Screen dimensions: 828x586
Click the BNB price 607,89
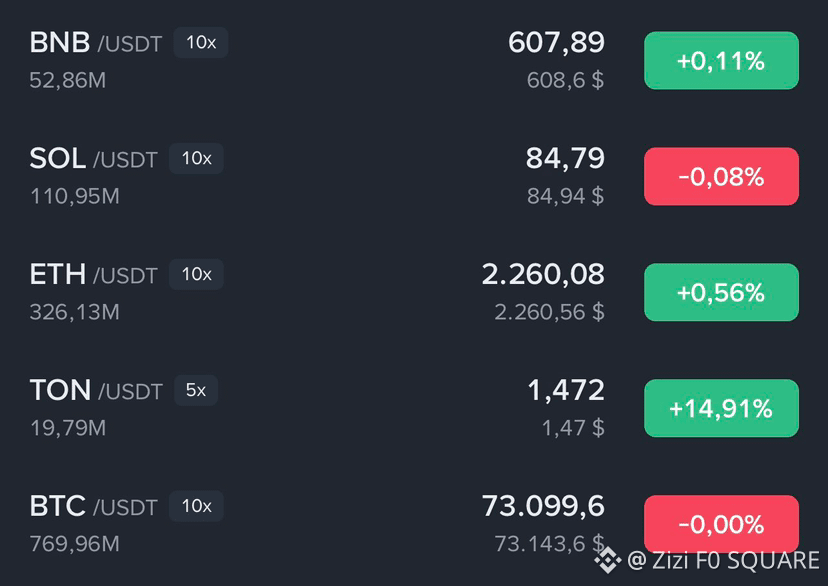tap(556, 42)
